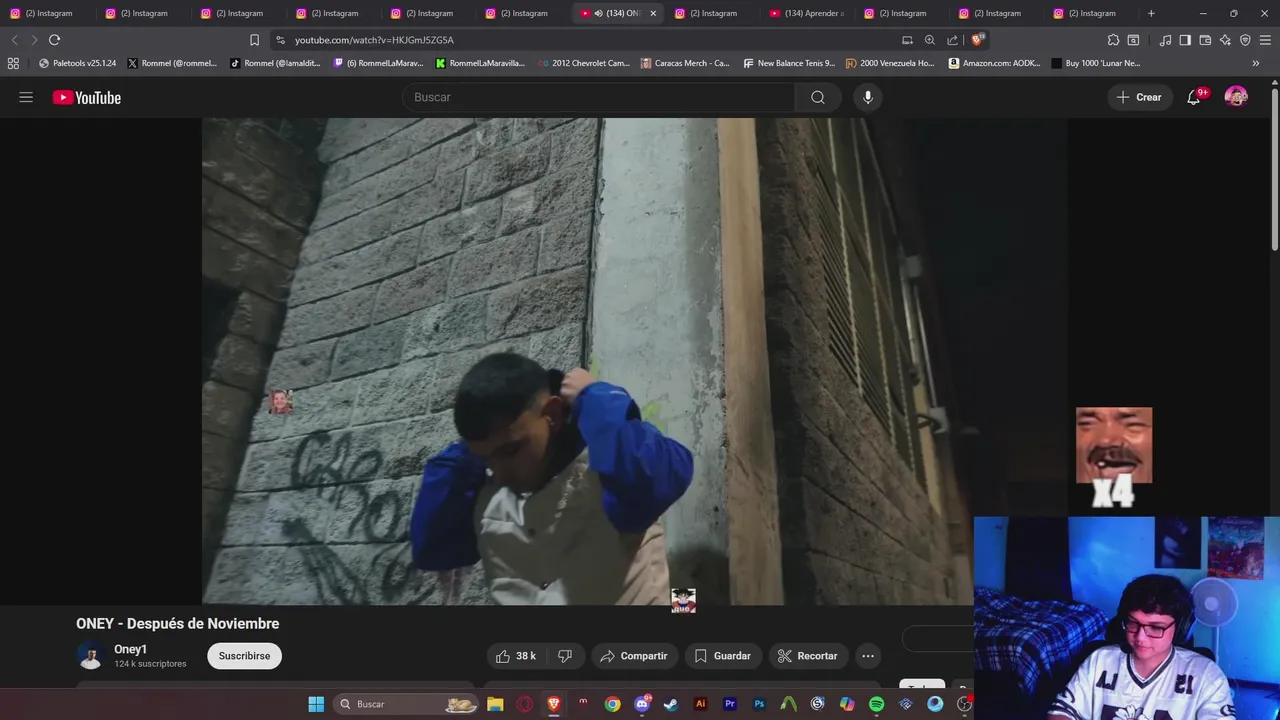Open the Windows Start menu
Screen dimensions: 1280x720
[x=316, y=704]
